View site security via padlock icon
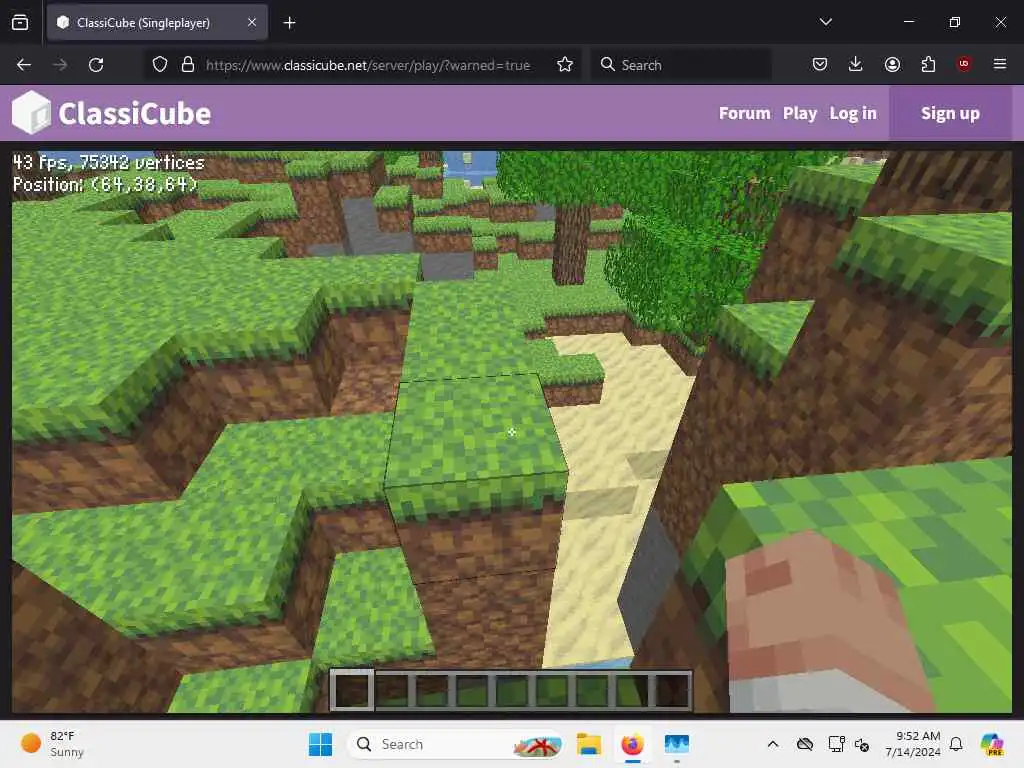 coord(188,65)
